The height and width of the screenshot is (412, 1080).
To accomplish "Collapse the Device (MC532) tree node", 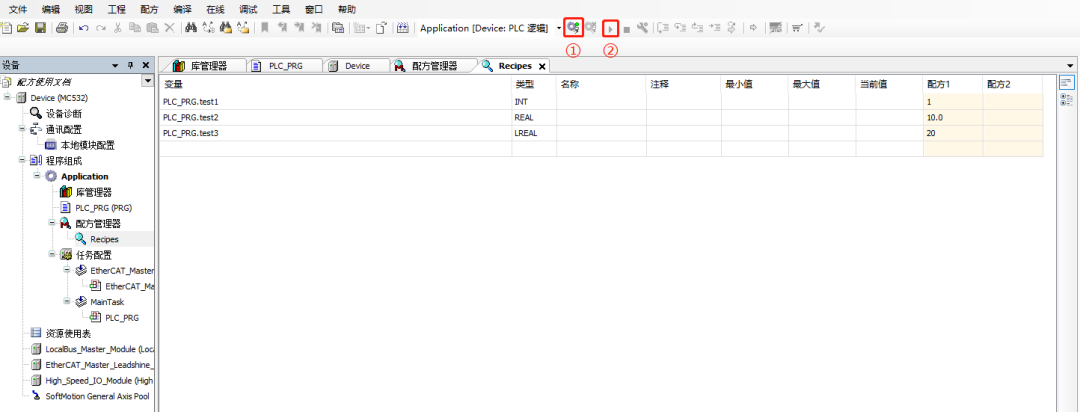I will coord(7,98).
